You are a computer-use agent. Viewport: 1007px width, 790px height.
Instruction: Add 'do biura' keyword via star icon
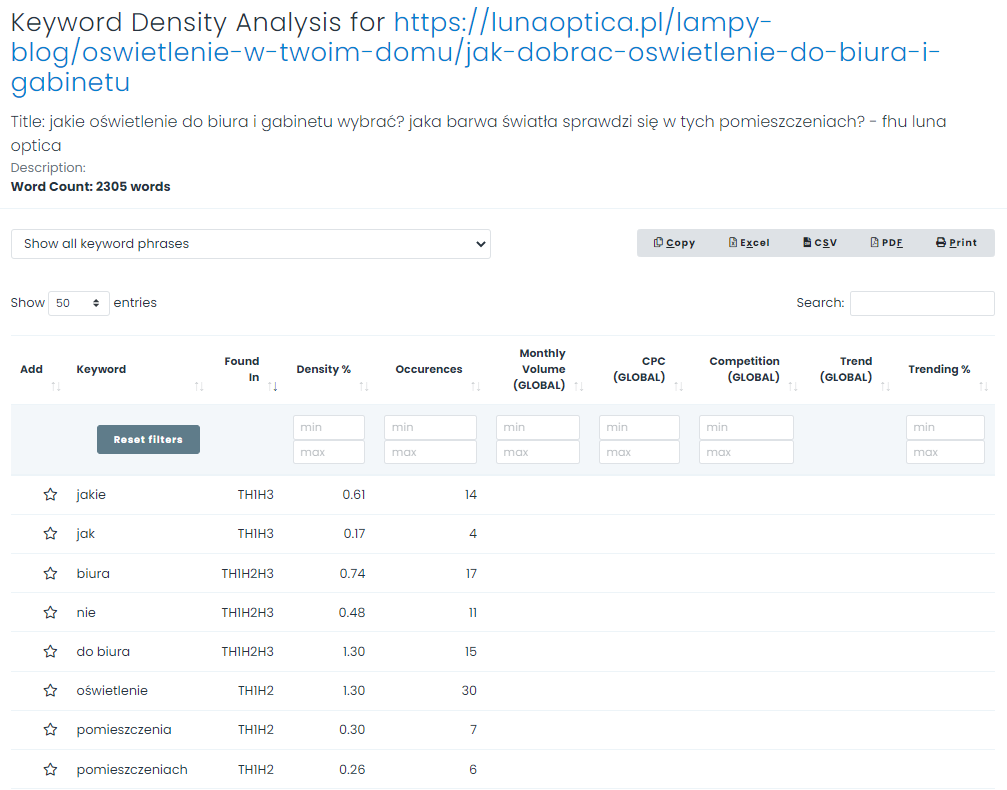point(50,651)
